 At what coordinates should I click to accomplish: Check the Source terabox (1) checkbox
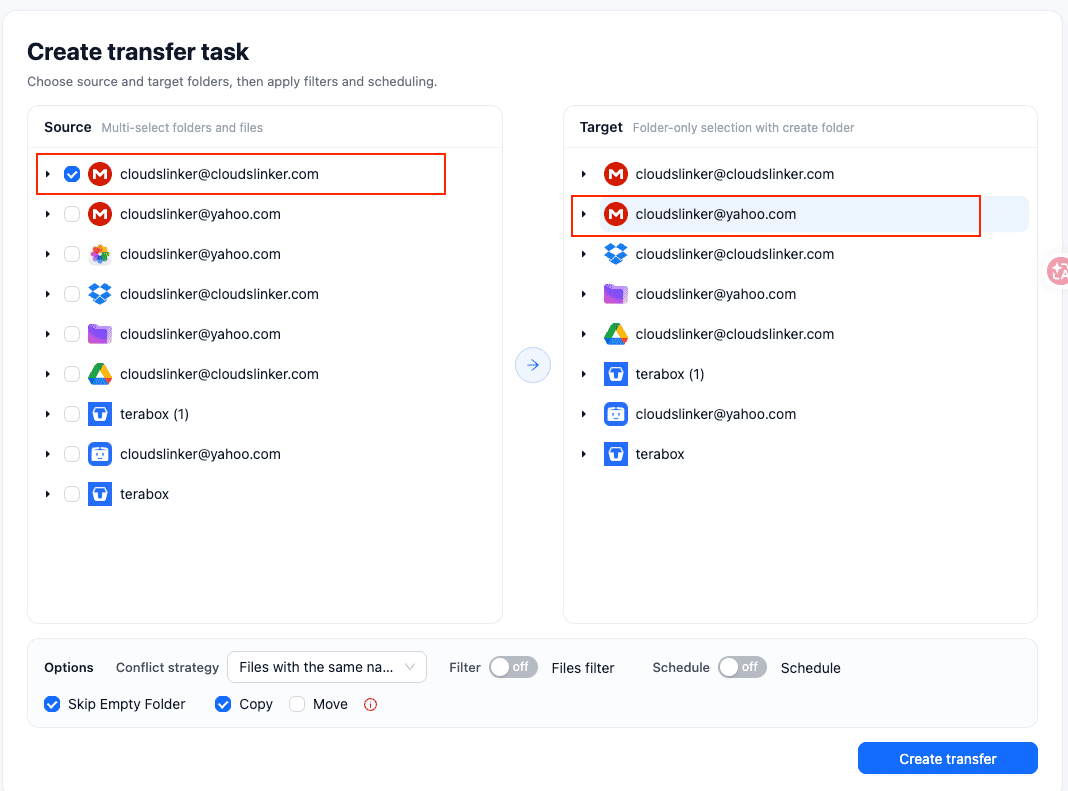72,414
